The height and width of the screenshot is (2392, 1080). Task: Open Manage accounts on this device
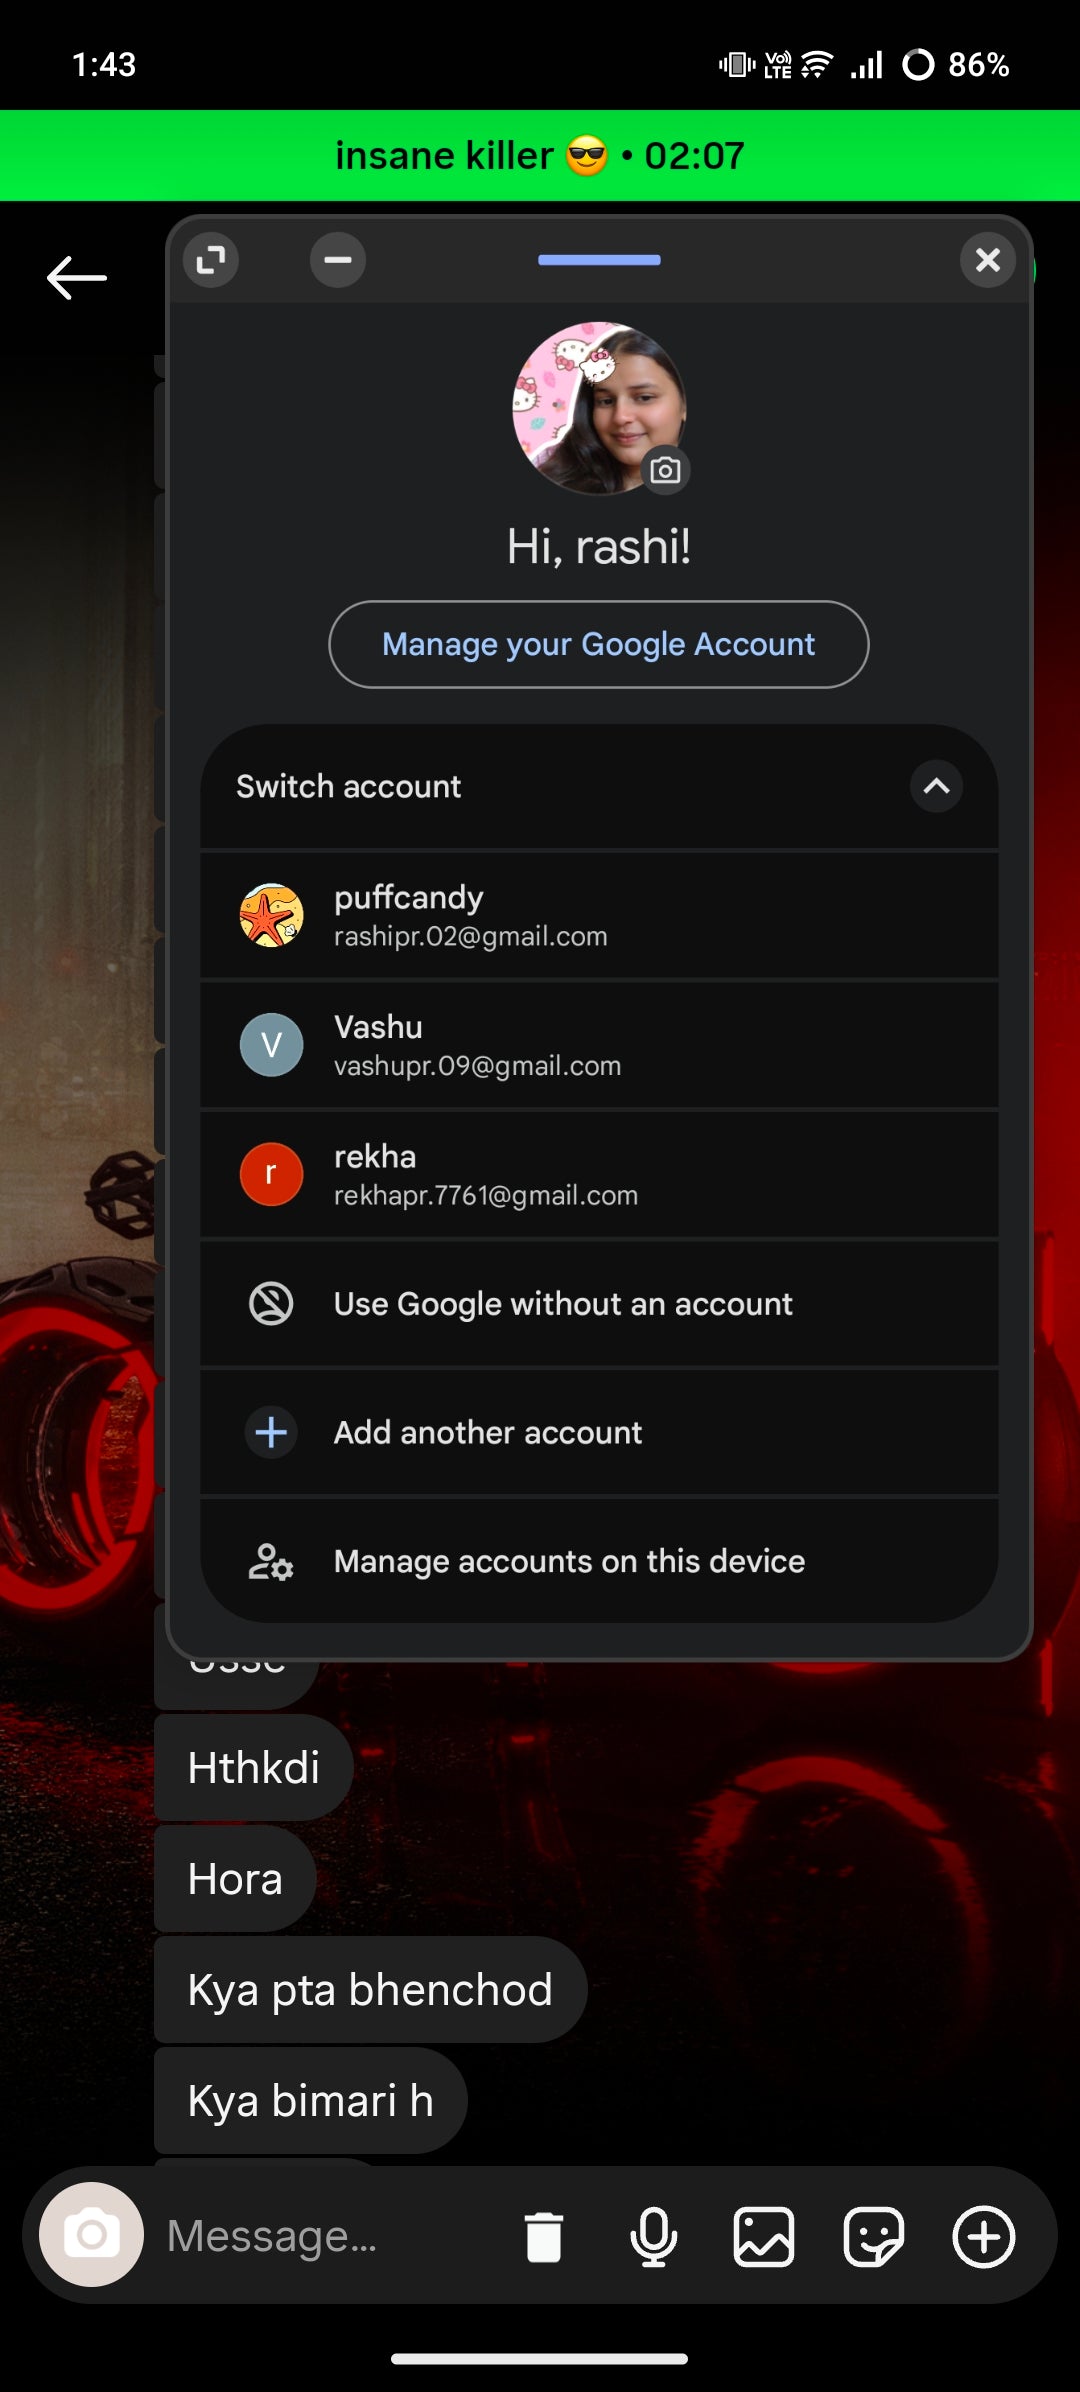pyautogui.click(x=598, y=1562)
